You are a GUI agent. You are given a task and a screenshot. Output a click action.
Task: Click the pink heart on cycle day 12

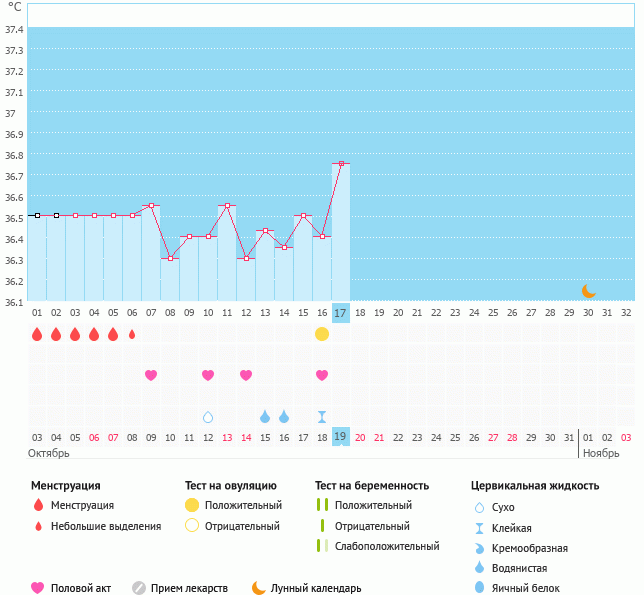point(246,375)
